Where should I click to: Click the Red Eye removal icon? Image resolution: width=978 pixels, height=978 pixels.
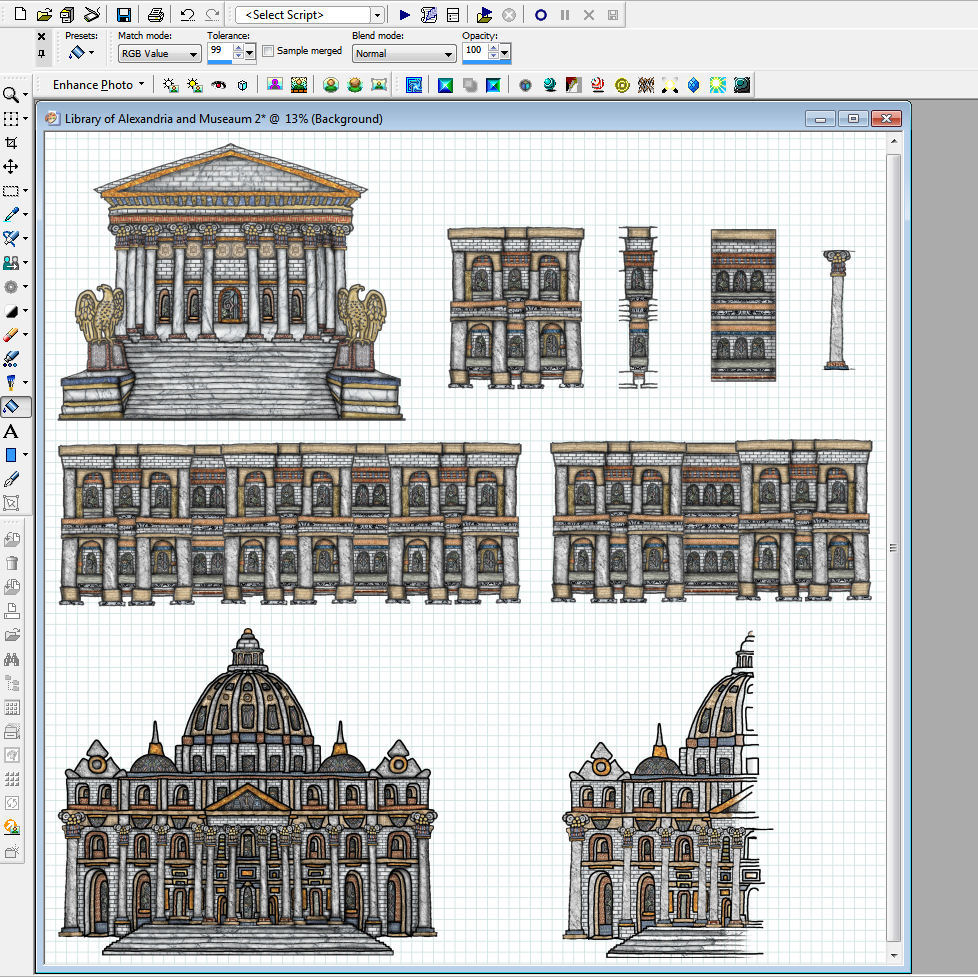coord(219,85)
